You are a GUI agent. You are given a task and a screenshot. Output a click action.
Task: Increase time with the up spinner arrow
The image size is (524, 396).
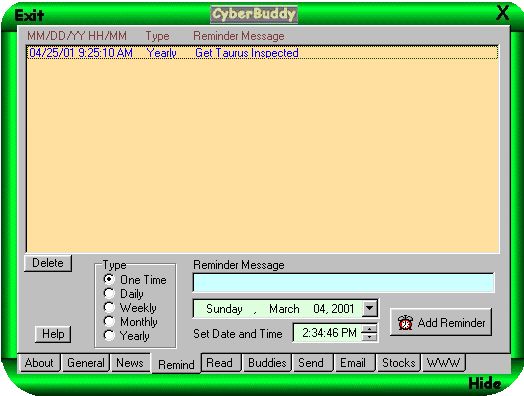pyautogui.click(x=369, y=329)
